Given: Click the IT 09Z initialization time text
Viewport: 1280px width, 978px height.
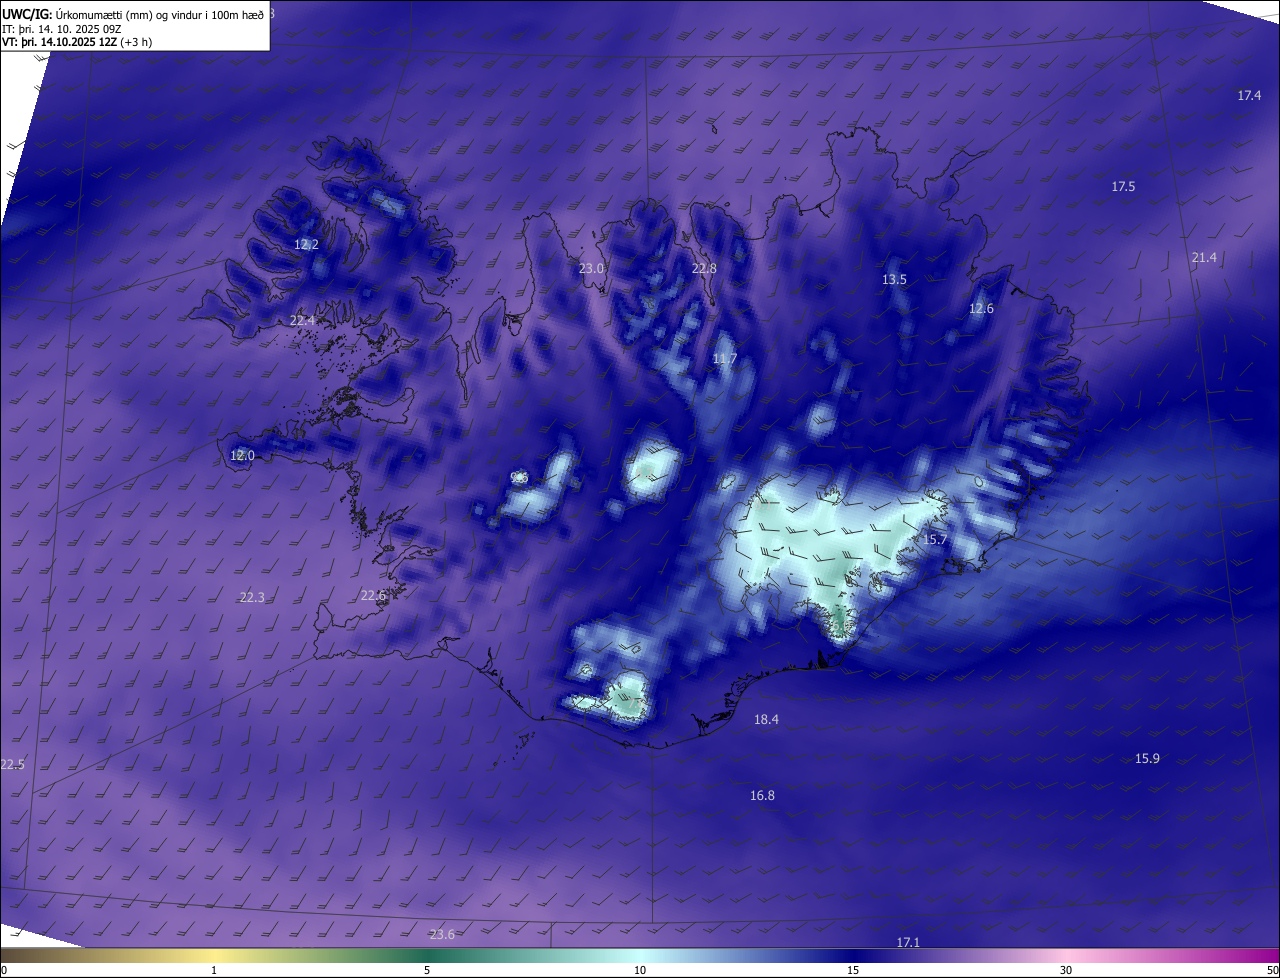Looking at the screenshot, I should (x=62, y=28).
